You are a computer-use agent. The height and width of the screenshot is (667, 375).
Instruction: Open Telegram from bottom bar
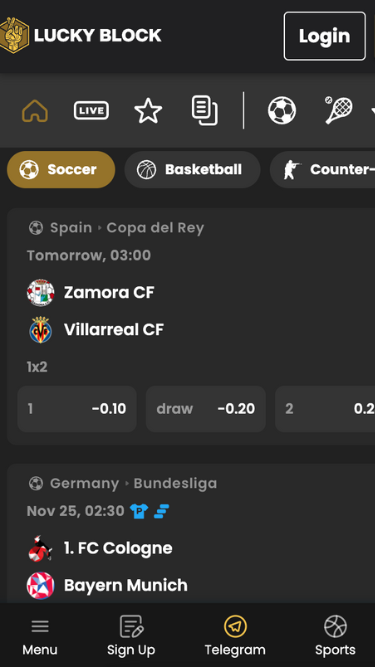coord(235,636)
